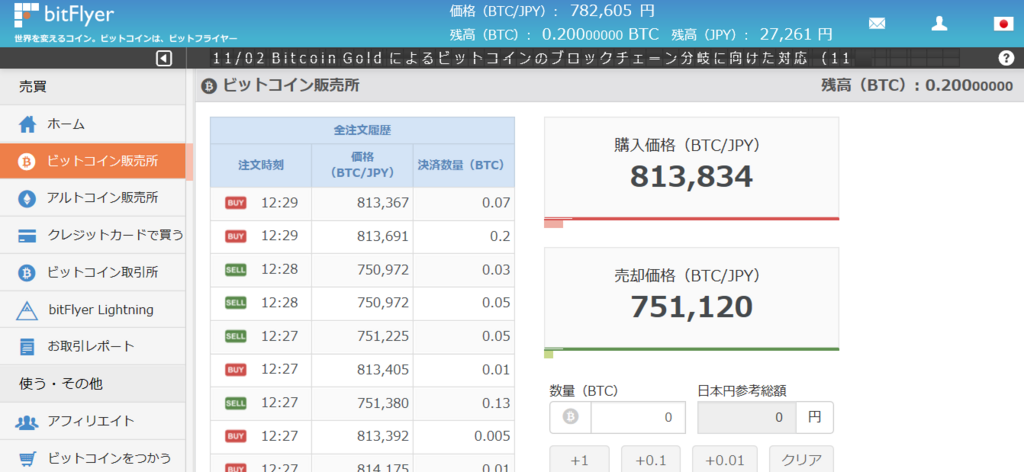1024x472 pixels.
Task: Click bitcoin icon in ビットコイン販売所 heading
Action: click(x=209, y=86)
